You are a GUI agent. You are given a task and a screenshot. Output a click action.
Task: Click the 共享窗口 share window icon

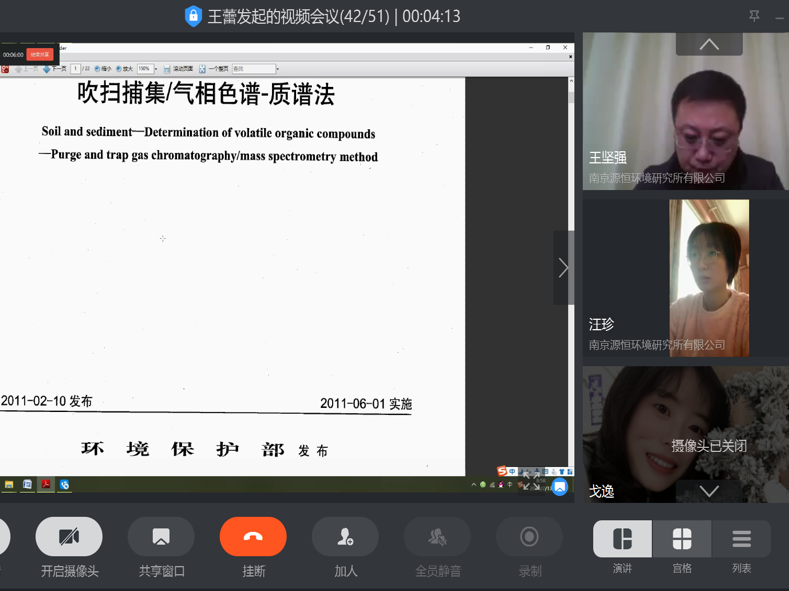(161, 537)
